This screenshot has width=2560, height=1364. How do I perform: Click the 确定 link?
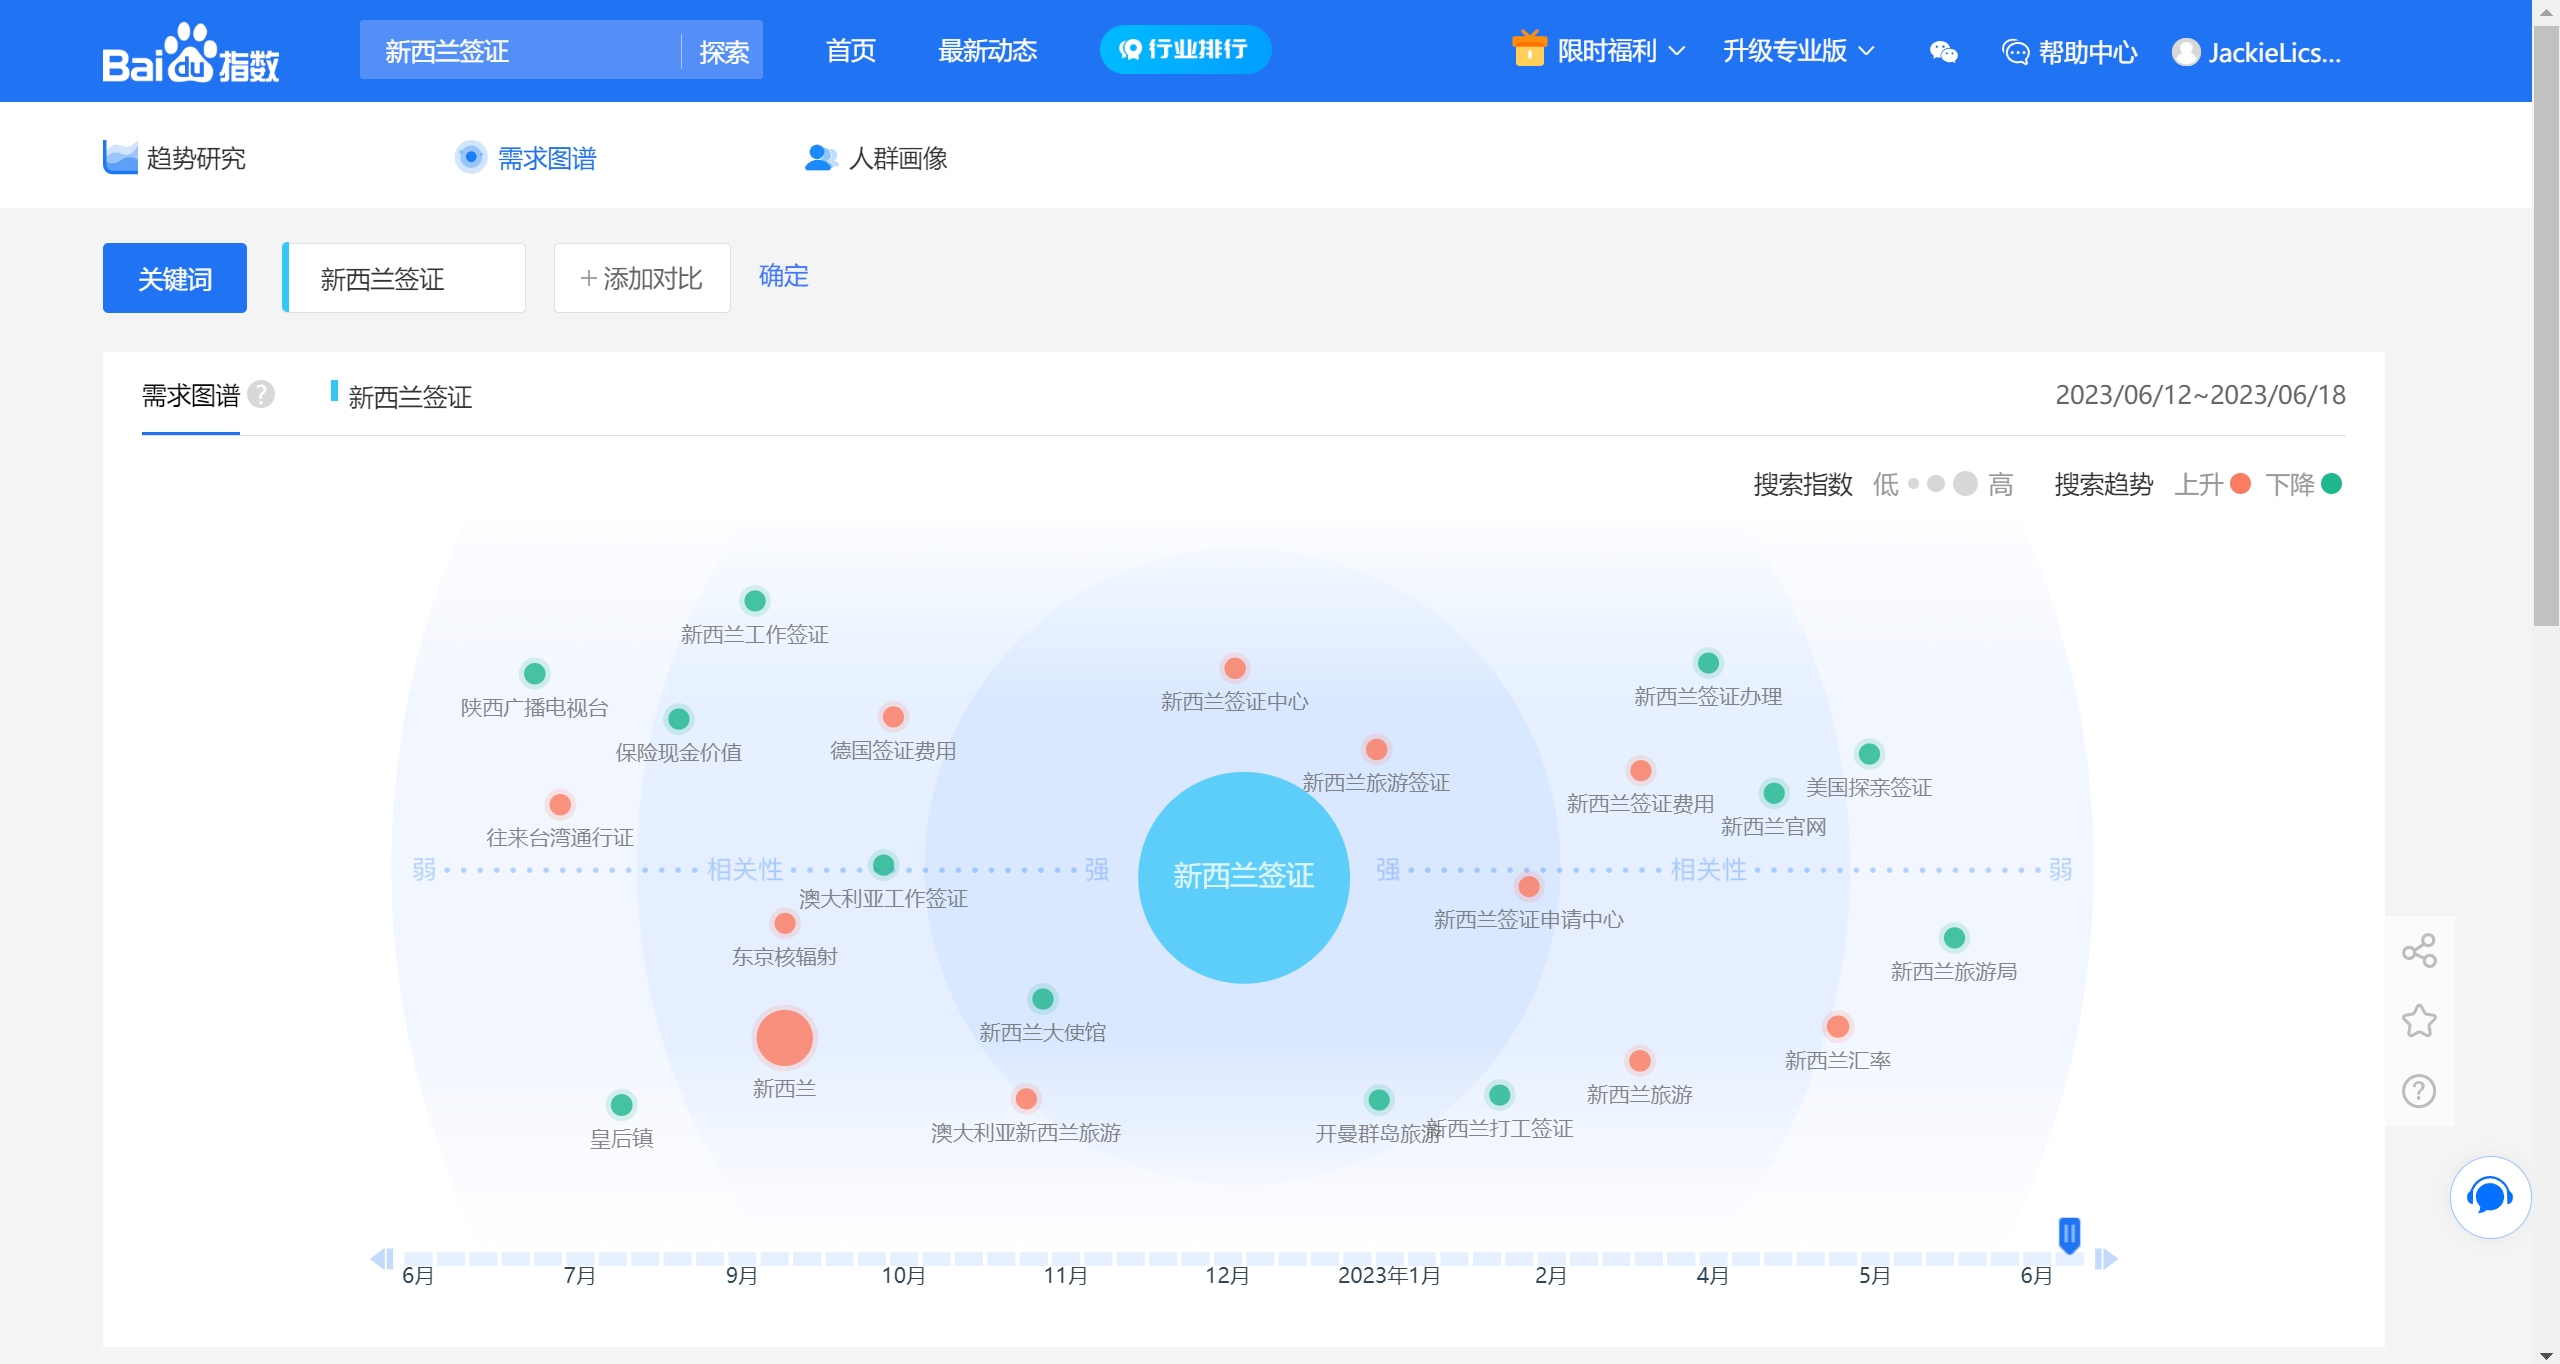click(x=783, y=276)
